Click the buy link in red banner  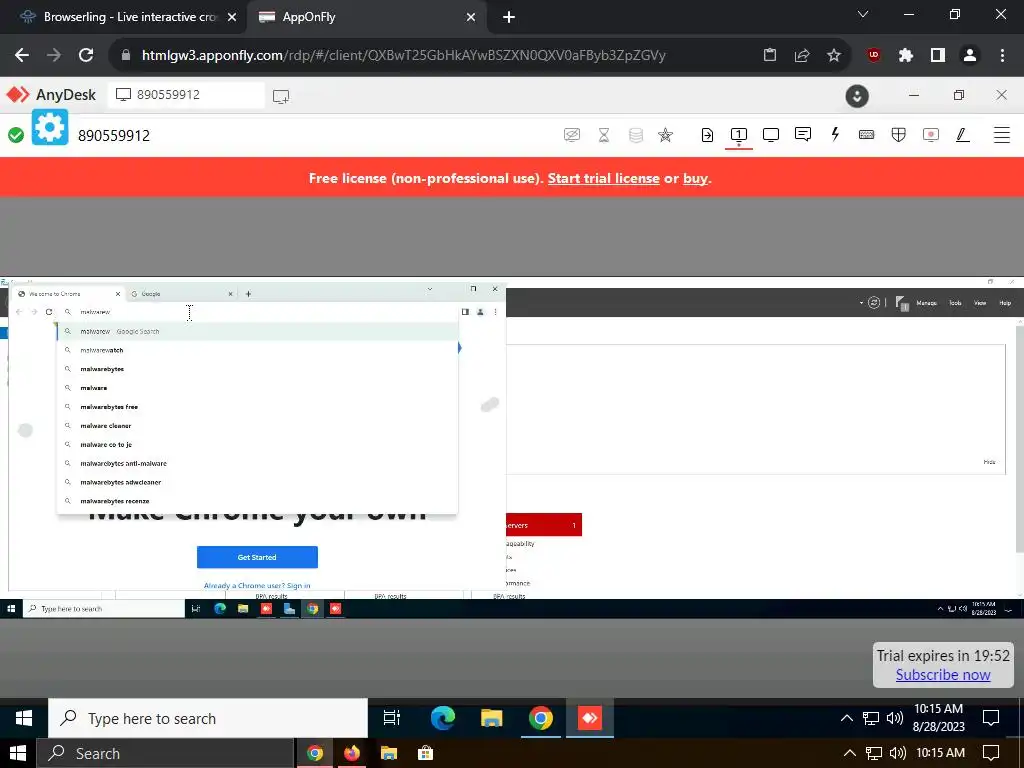[x=696, y=178]
